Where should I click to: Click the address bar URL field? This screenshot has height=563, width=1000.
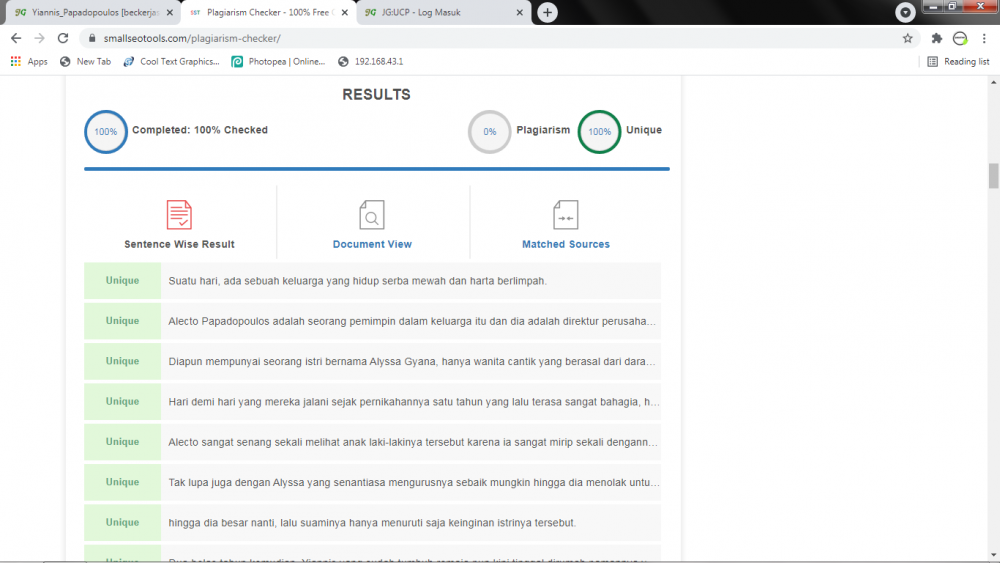(x=497, y=38)
